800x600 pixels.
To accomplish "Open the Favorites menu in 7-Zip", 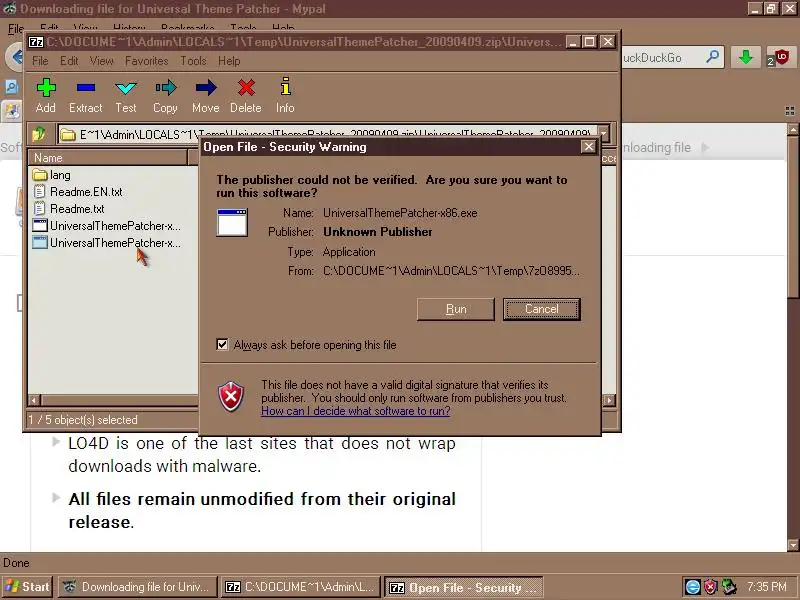I will [146, 61].
